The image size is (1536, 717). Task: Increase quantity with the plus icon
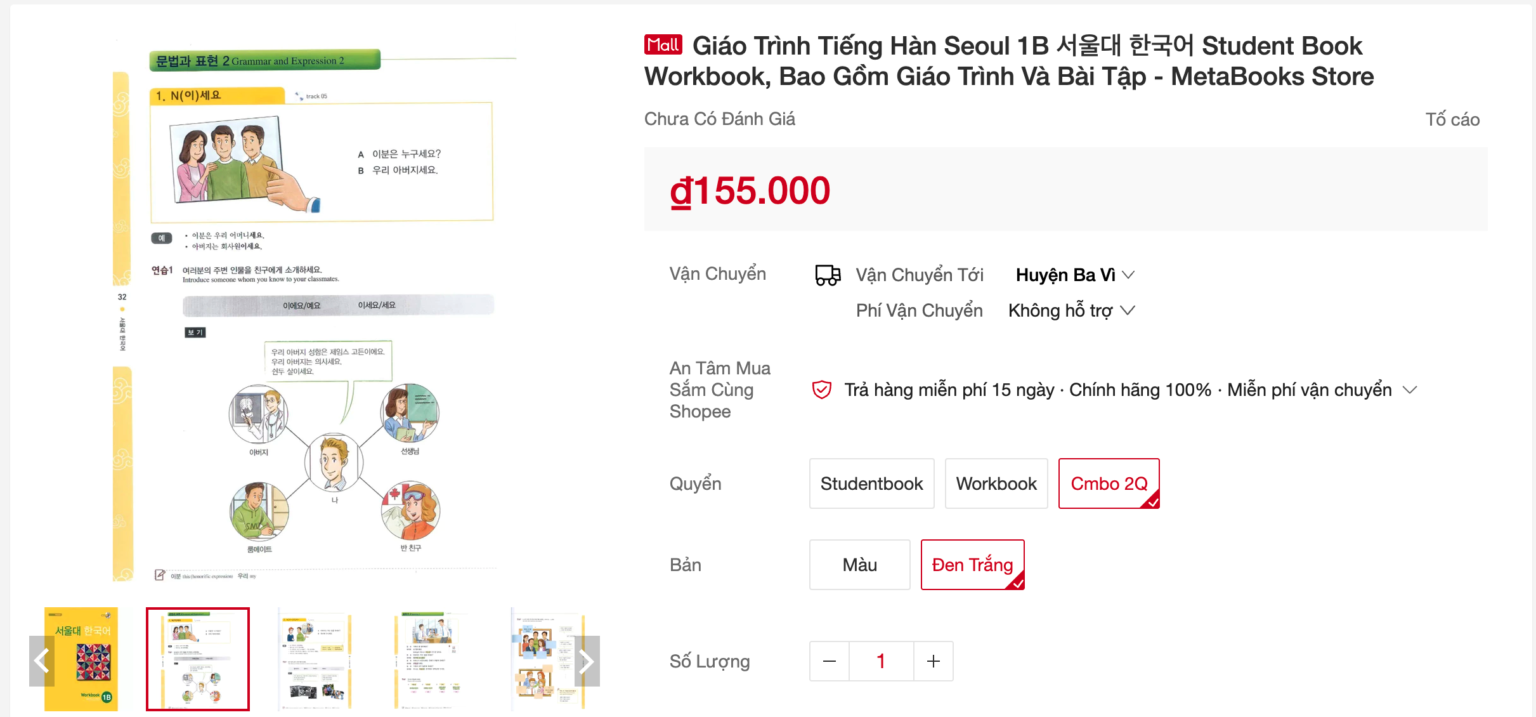tap(932, 661)
